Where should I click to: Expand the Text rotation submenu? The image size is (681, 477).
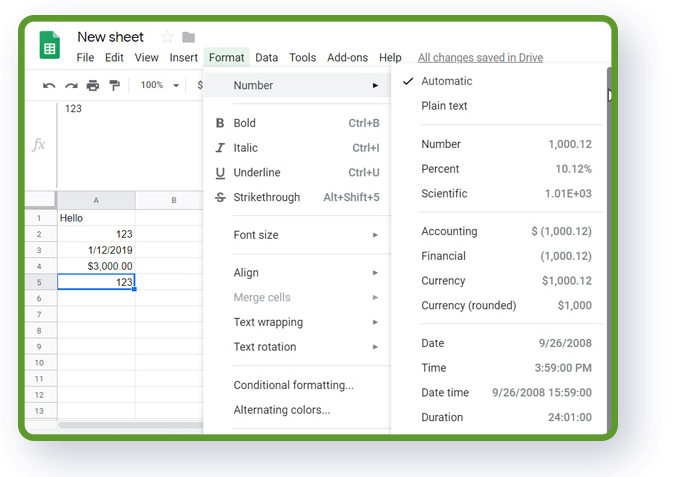(298, 347)
